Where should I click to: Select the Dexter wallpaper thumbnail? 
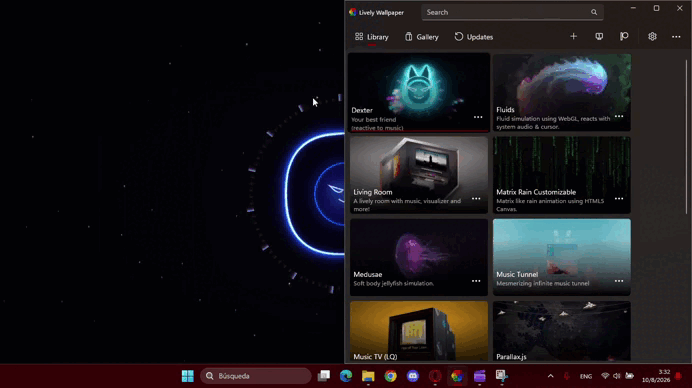click(419, 92)
